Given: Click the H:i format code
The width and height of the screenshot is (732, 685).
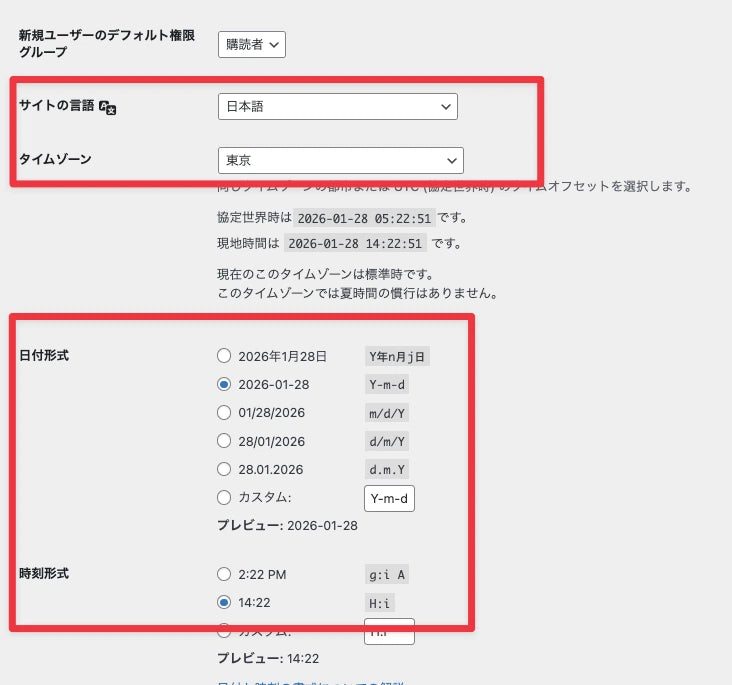Looking at the screenshot, I should [379, 603].
